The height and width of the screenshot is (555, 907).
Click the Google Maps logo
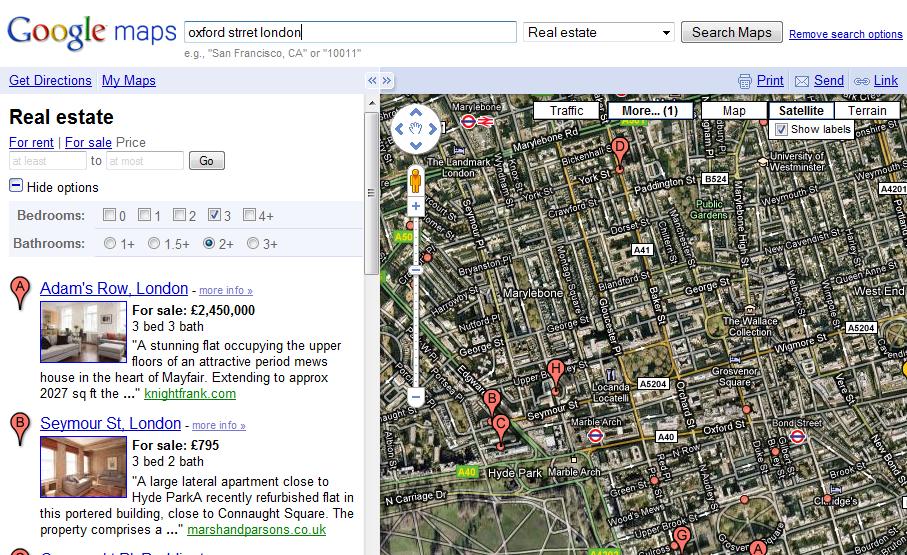coord(92,32)
